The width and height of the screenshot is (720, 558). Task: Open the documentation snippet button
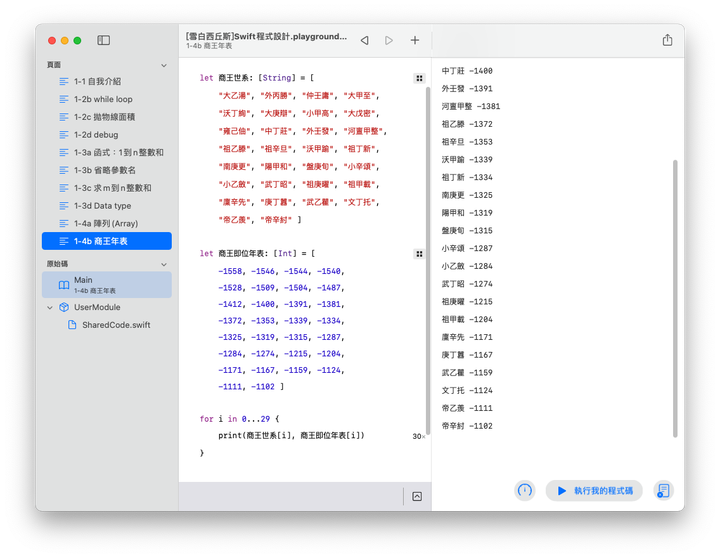click(663, 490)
